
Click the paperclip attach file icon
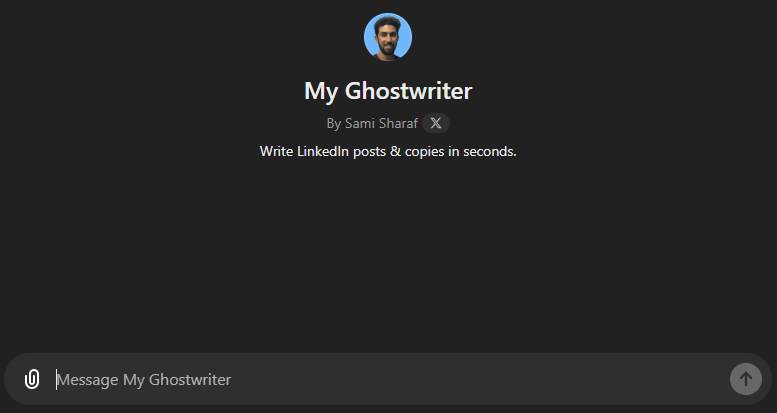(32, 379)
